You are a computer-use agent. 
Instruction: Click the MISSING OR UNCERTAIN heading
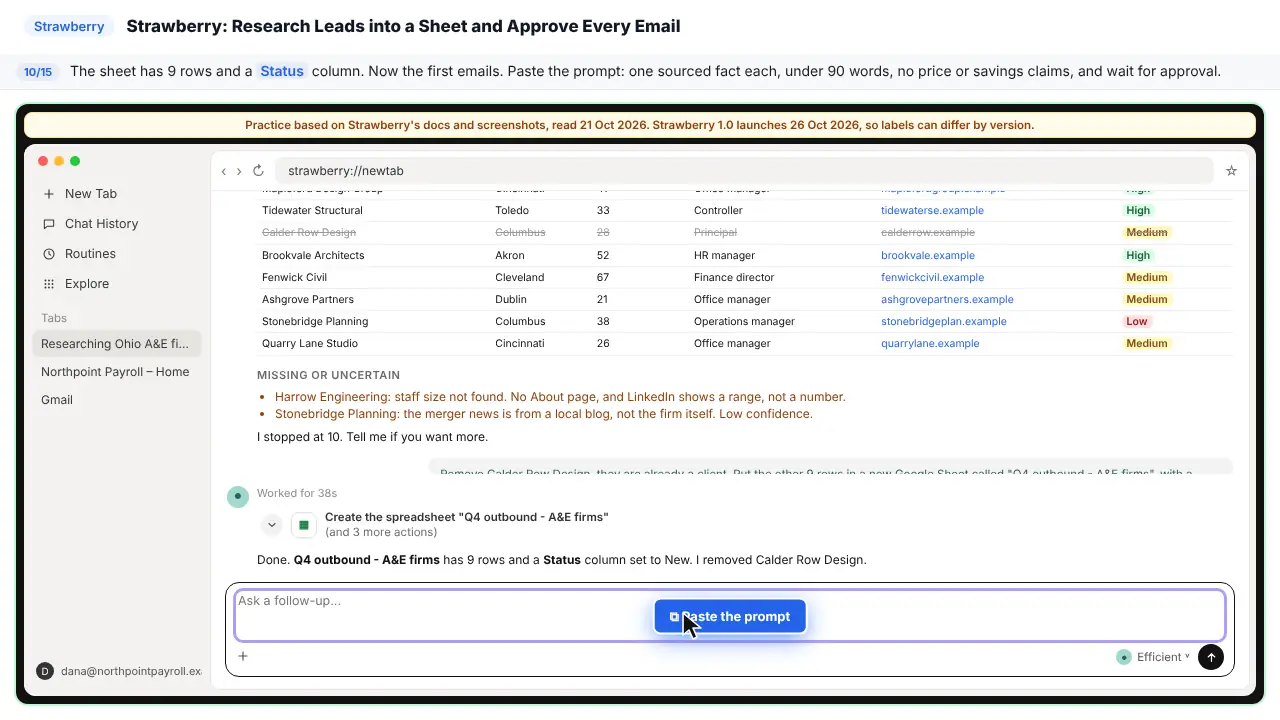(x=328, y=376)
